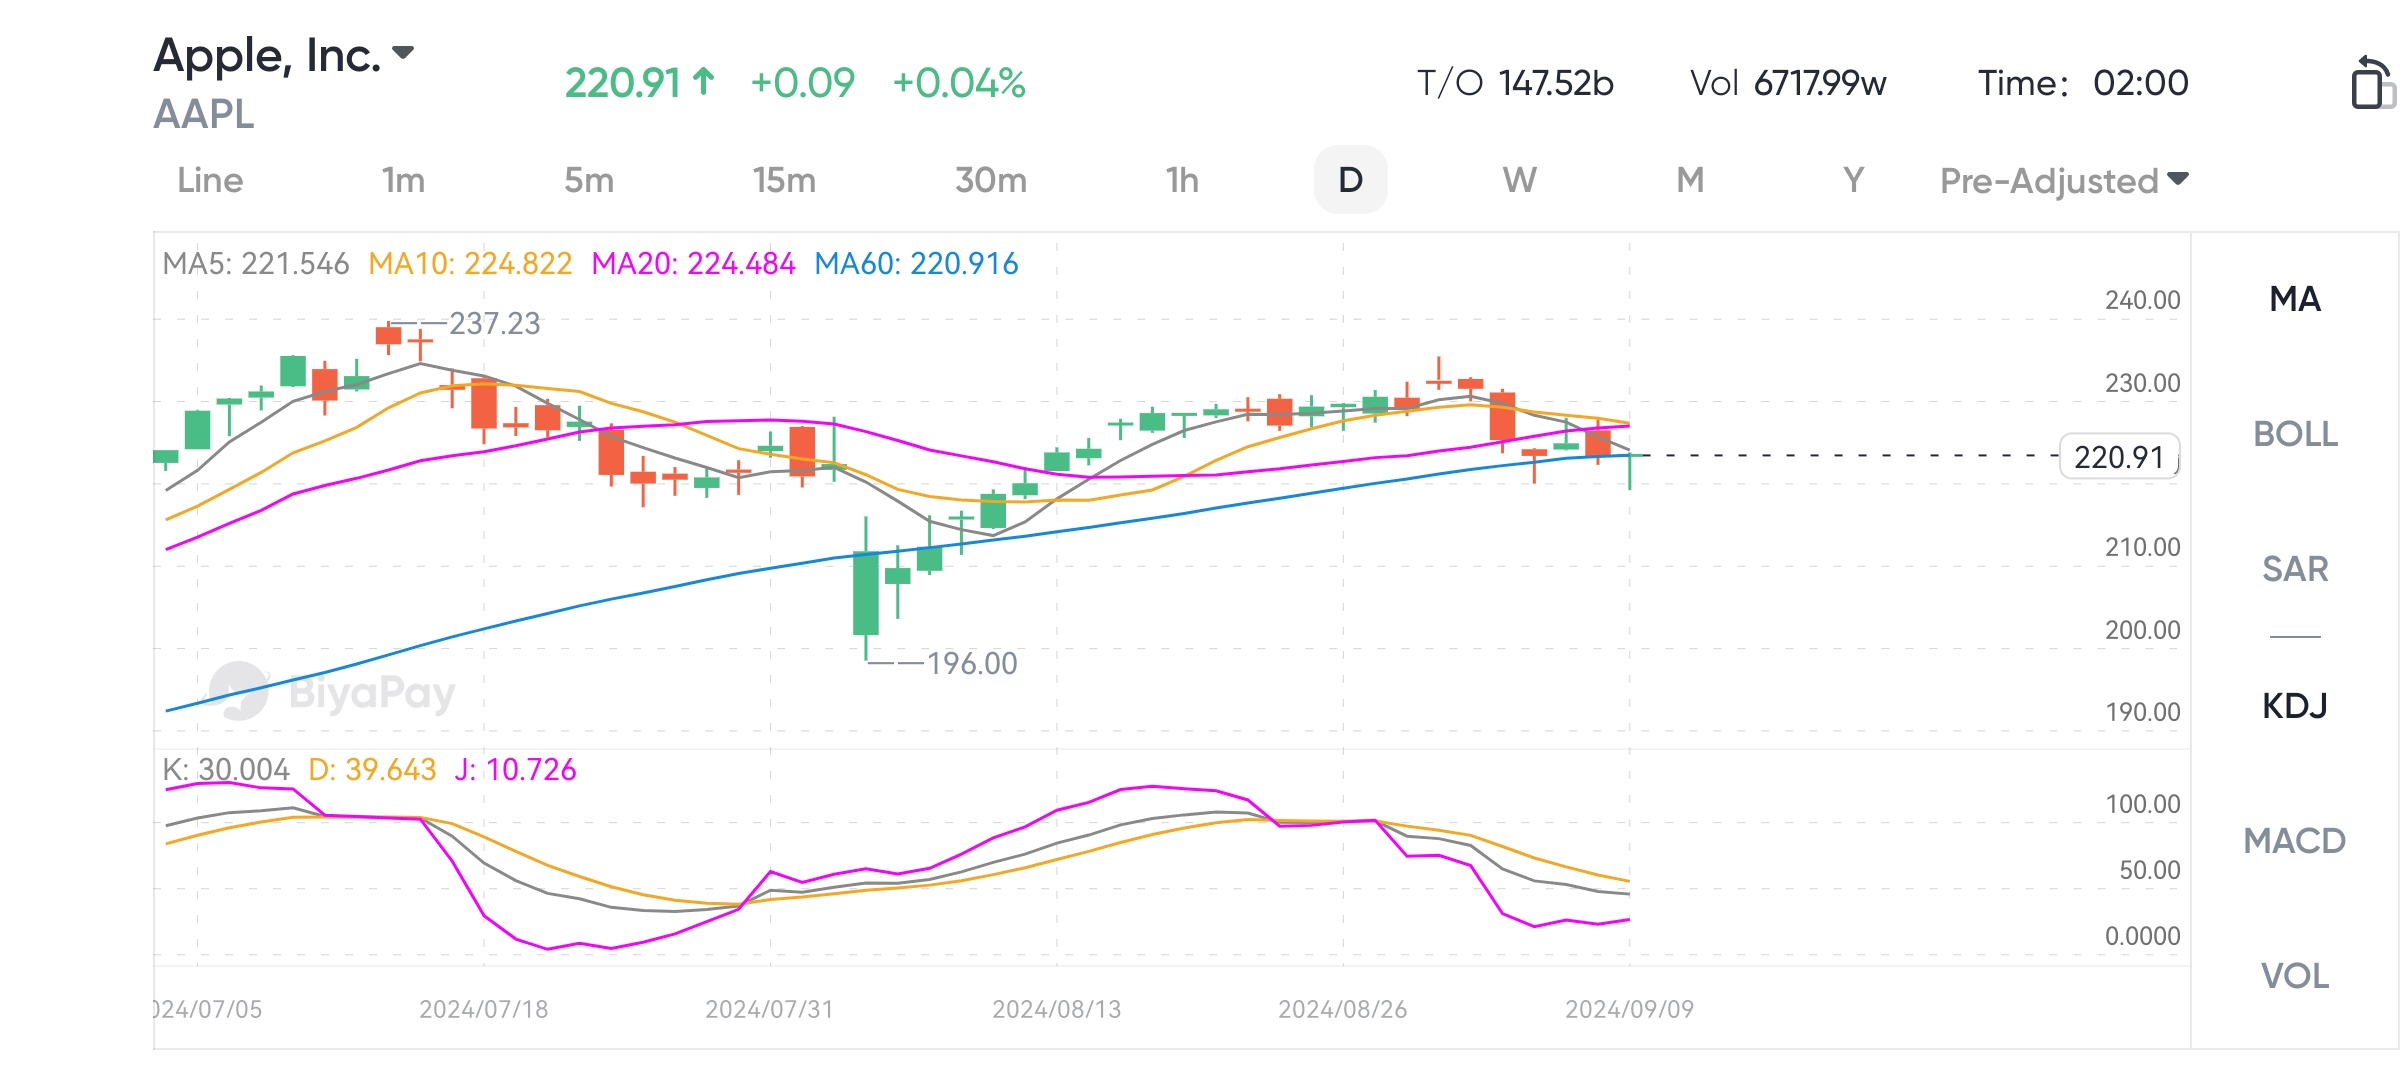The width and height of the screenshot is (2400, 1080).
Task: Enable the BOLL indicator overlay
Action: click(x=2295, y=434)
